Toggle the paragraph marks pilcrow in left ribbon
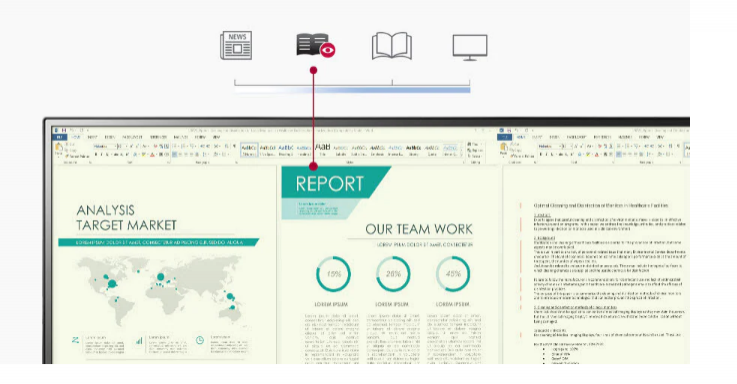Image resolution: width=737 pixels, height=384 pixels. pos(234,146)
